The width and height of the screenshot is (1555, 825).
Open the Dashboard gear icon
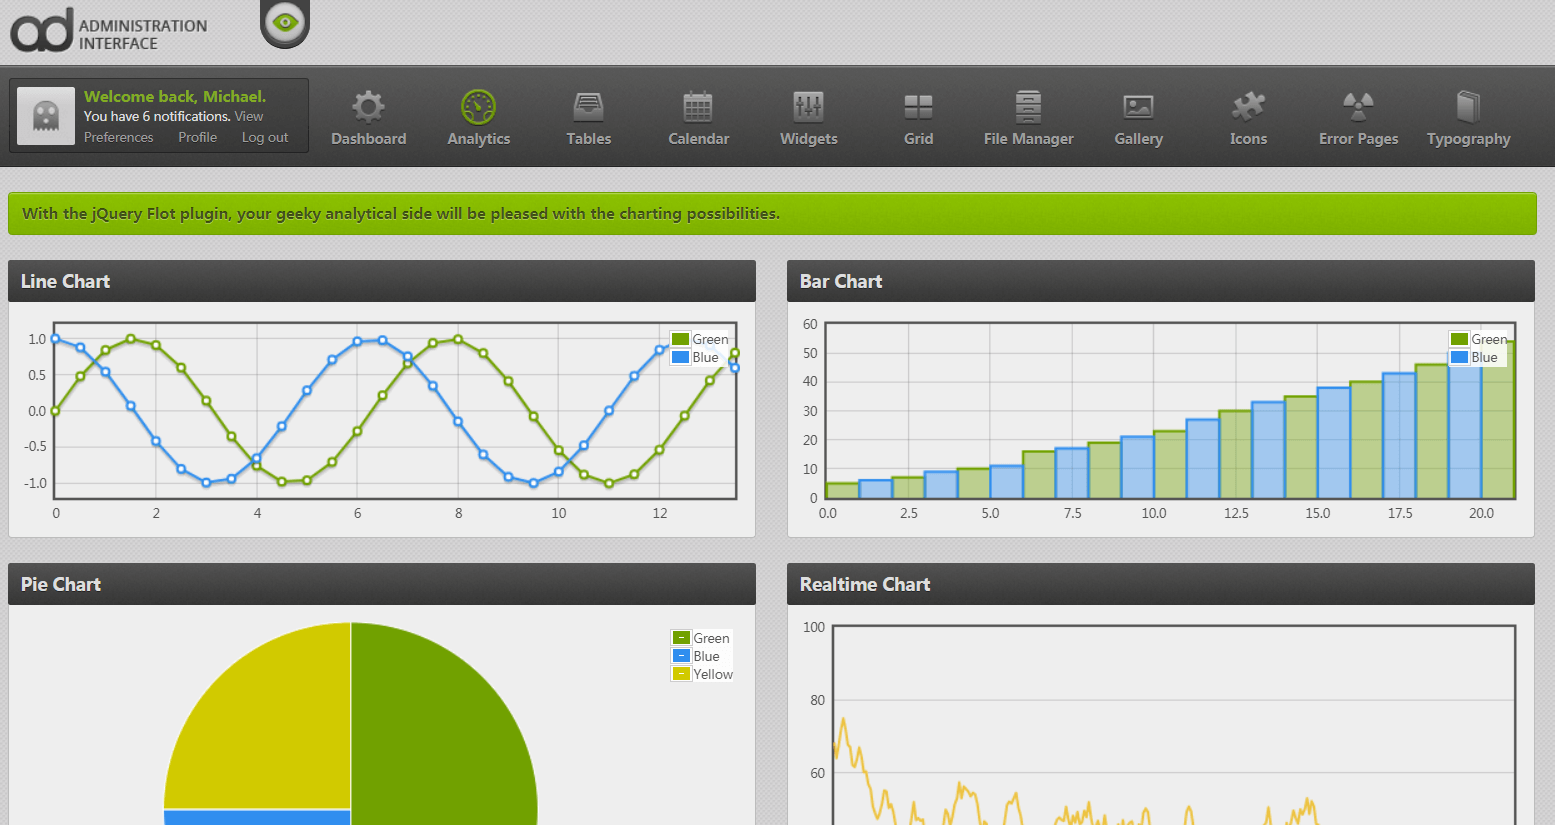click(x=368, y=107)
